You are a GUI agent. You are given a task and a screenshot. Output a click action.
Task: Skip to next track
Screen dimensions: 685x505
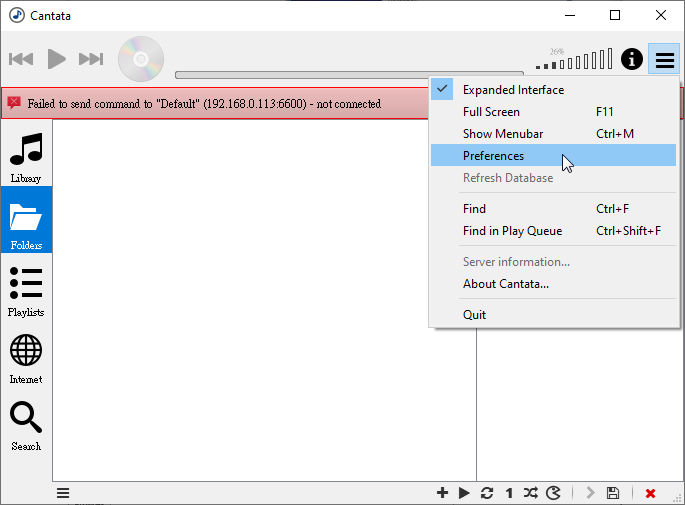(x=91, y=59)
